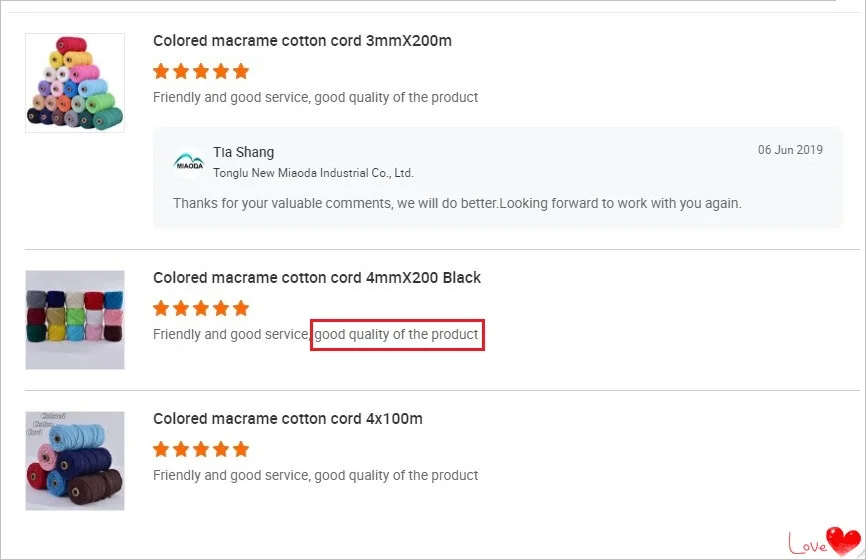Click the fifth star of the 4mmX200 Black rating
The height and width of the screenshot is (560, 866).
pos(241,309)
